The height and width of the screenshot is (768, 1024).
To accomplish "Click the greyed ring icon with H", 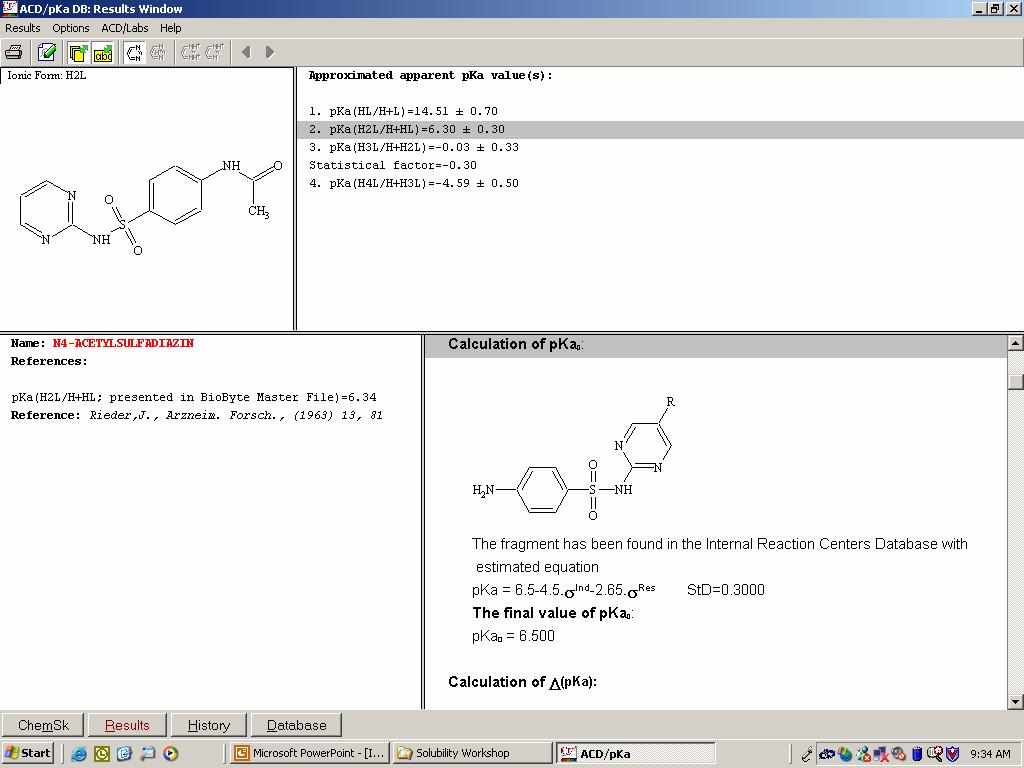I will point(158,52).
